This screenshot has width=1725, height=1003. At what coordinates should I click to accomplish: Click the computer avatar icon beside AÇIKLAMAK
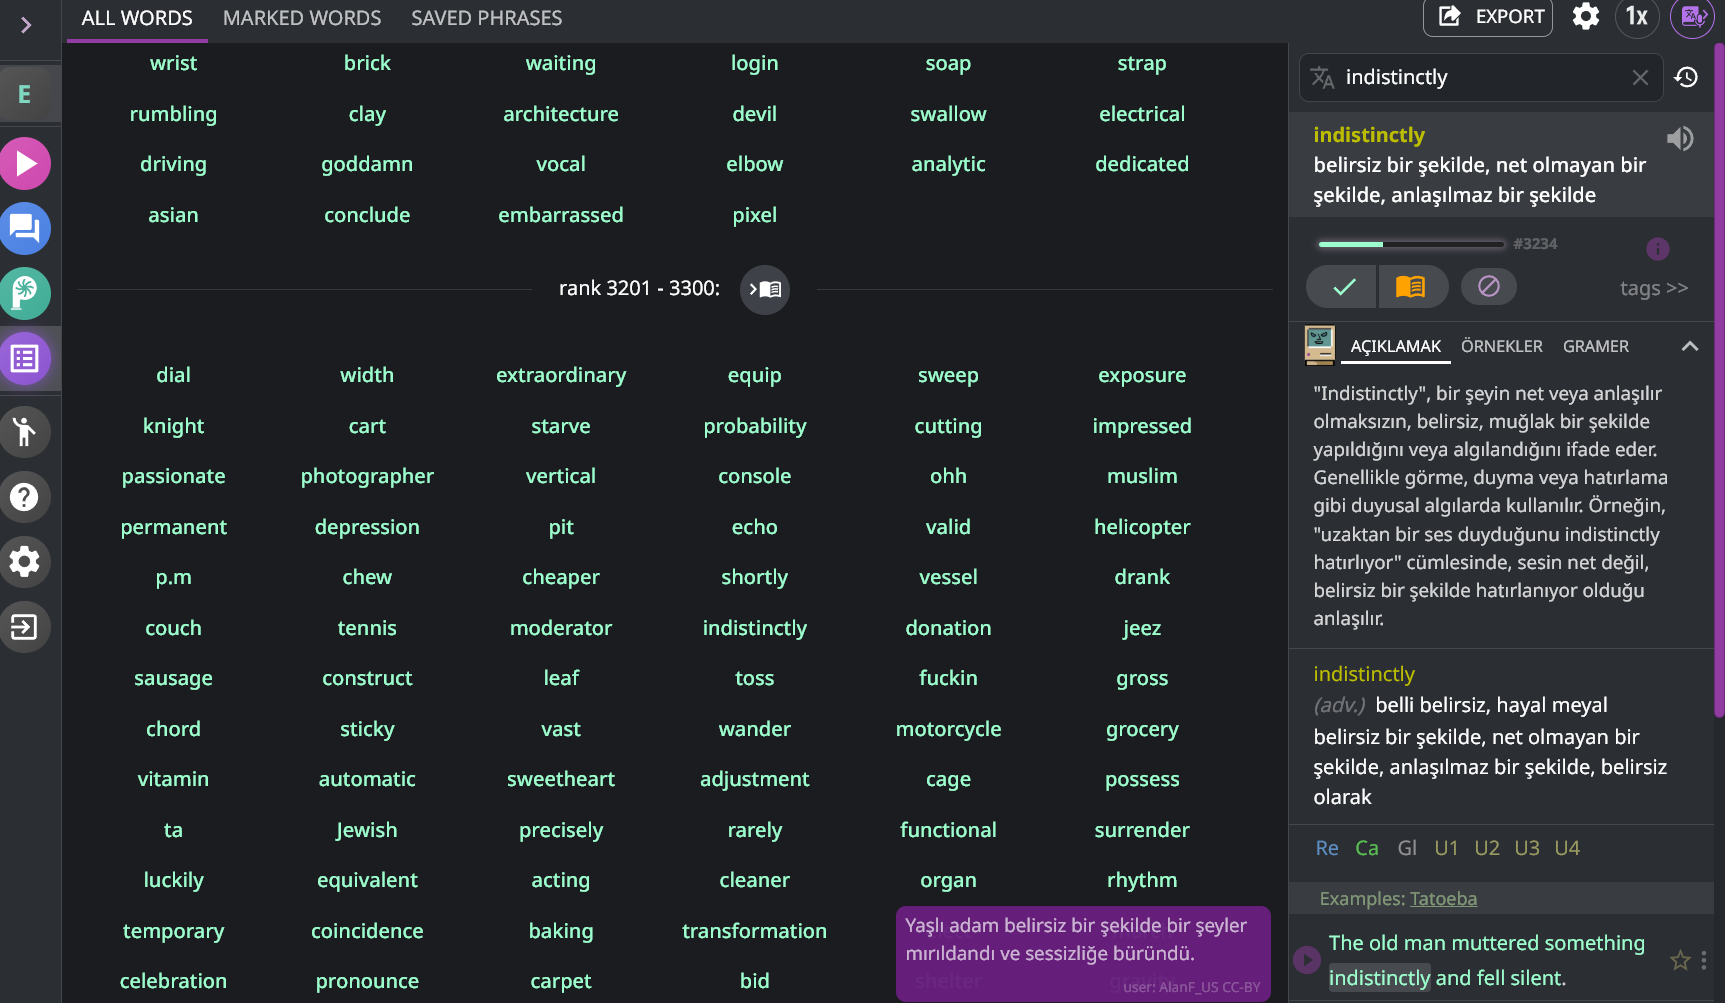click(1320, 346)
